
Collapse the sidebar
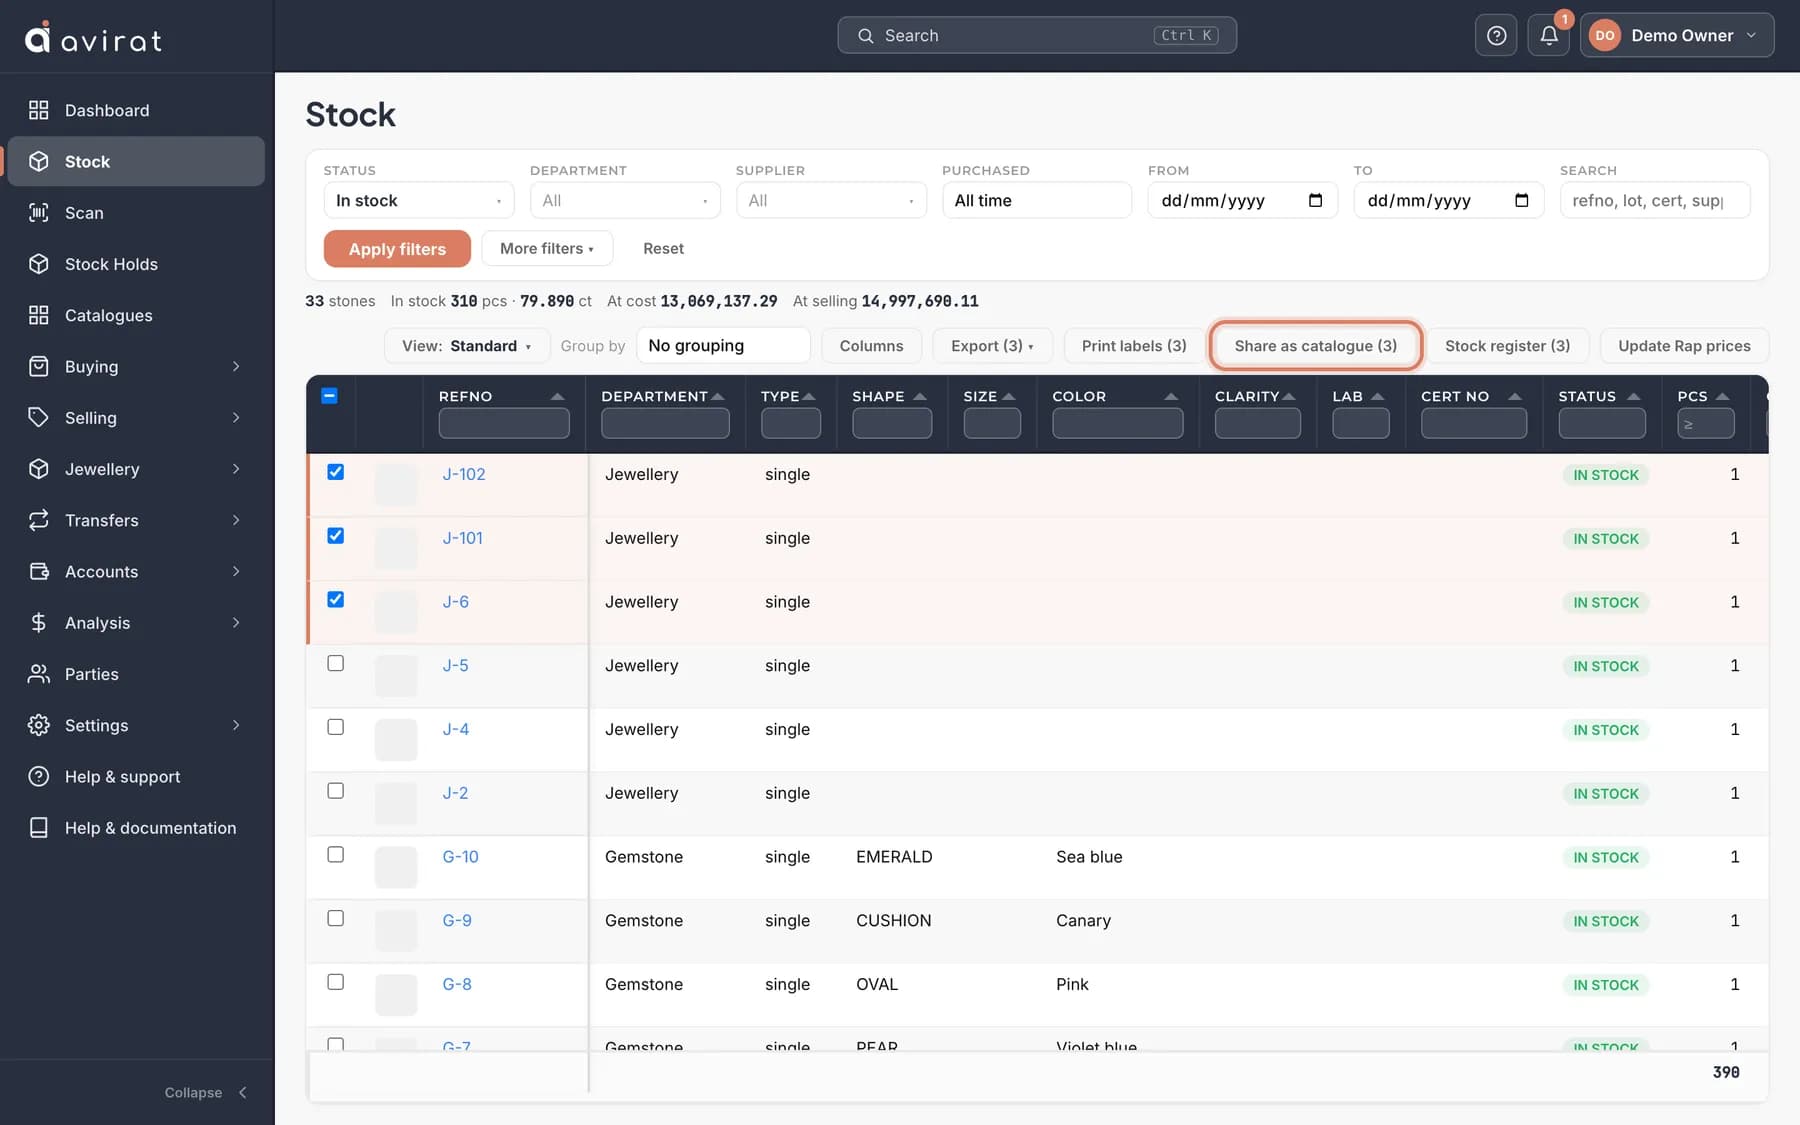206,1092
